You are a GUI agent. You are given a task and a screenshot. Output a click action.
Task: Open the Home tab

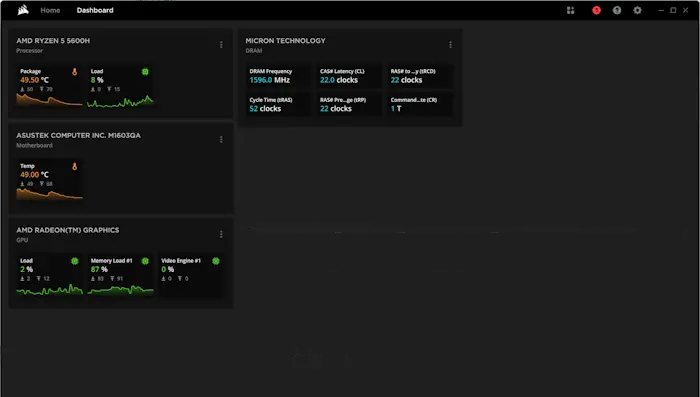(50, 10)
